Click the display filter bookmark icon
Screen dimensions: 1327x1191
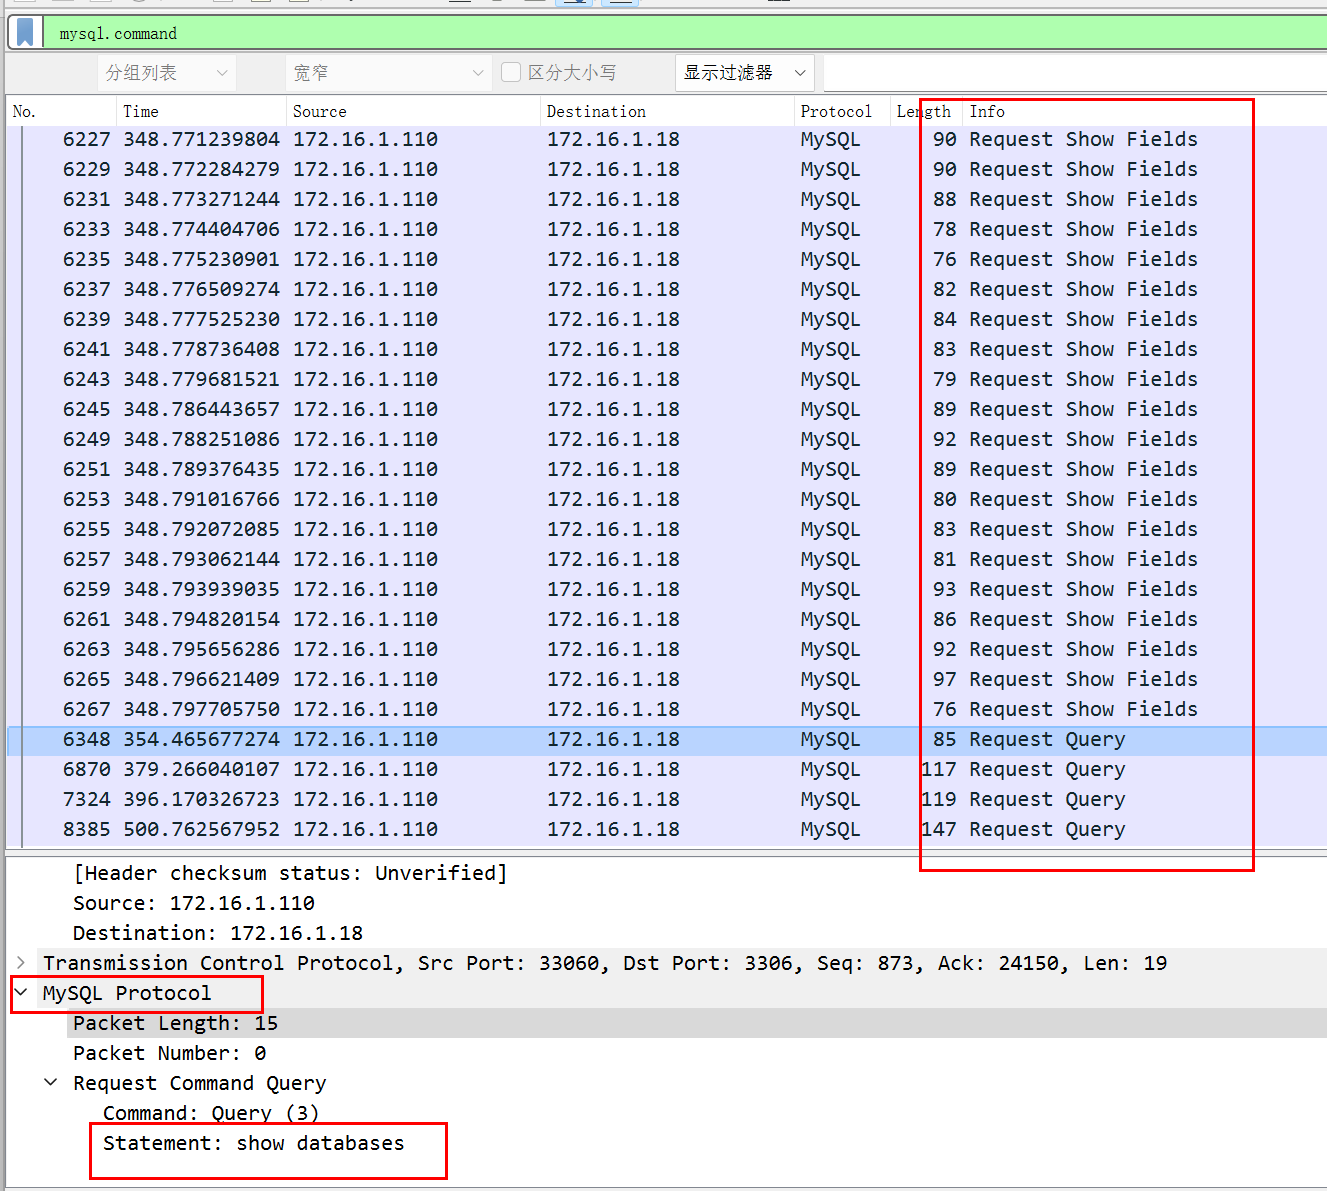tap(25, 33)
